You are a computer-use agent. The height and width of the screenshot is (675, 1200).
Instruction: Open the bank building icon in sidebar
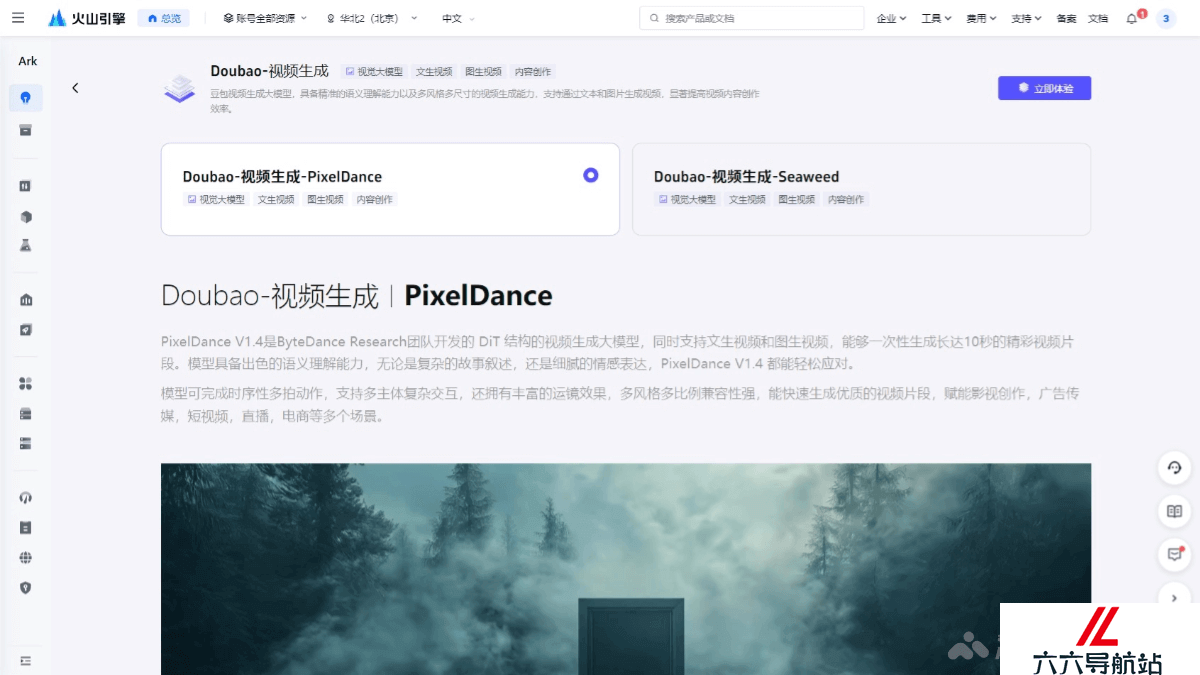(x=26, y=300)
